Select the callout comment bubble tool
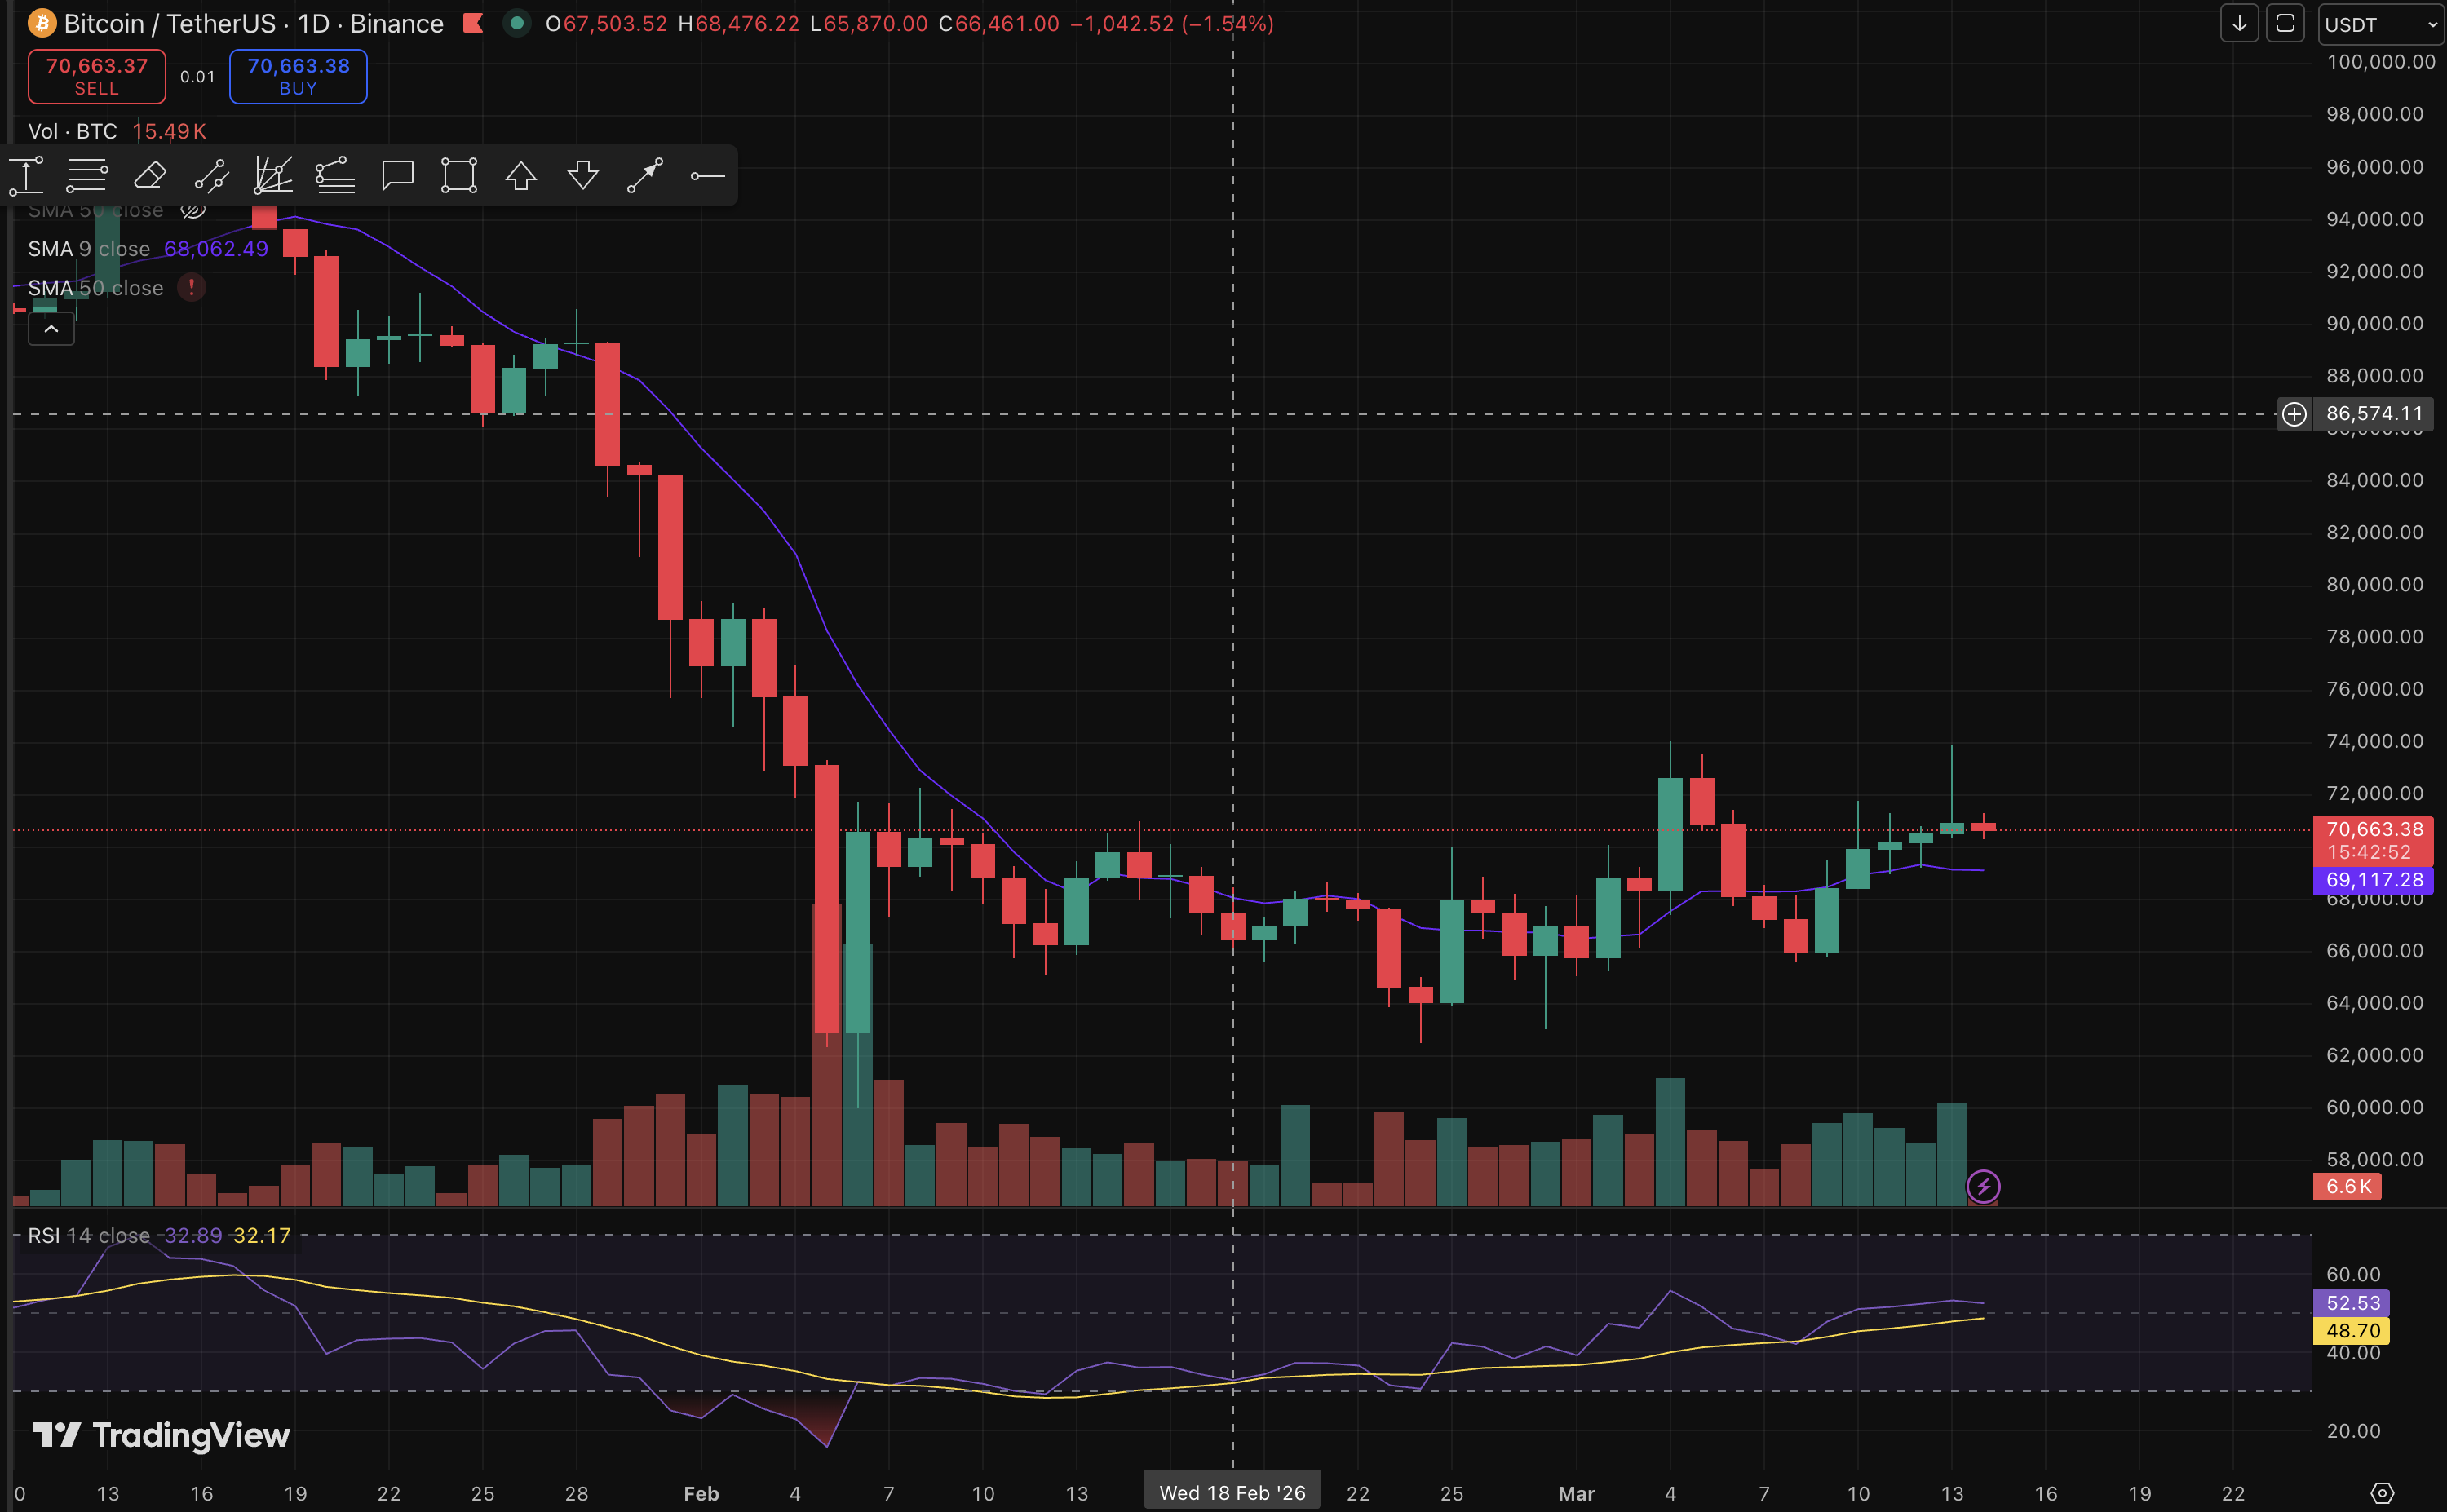This screenshot has width=2447, height=1512. click(x=397, y=176)
